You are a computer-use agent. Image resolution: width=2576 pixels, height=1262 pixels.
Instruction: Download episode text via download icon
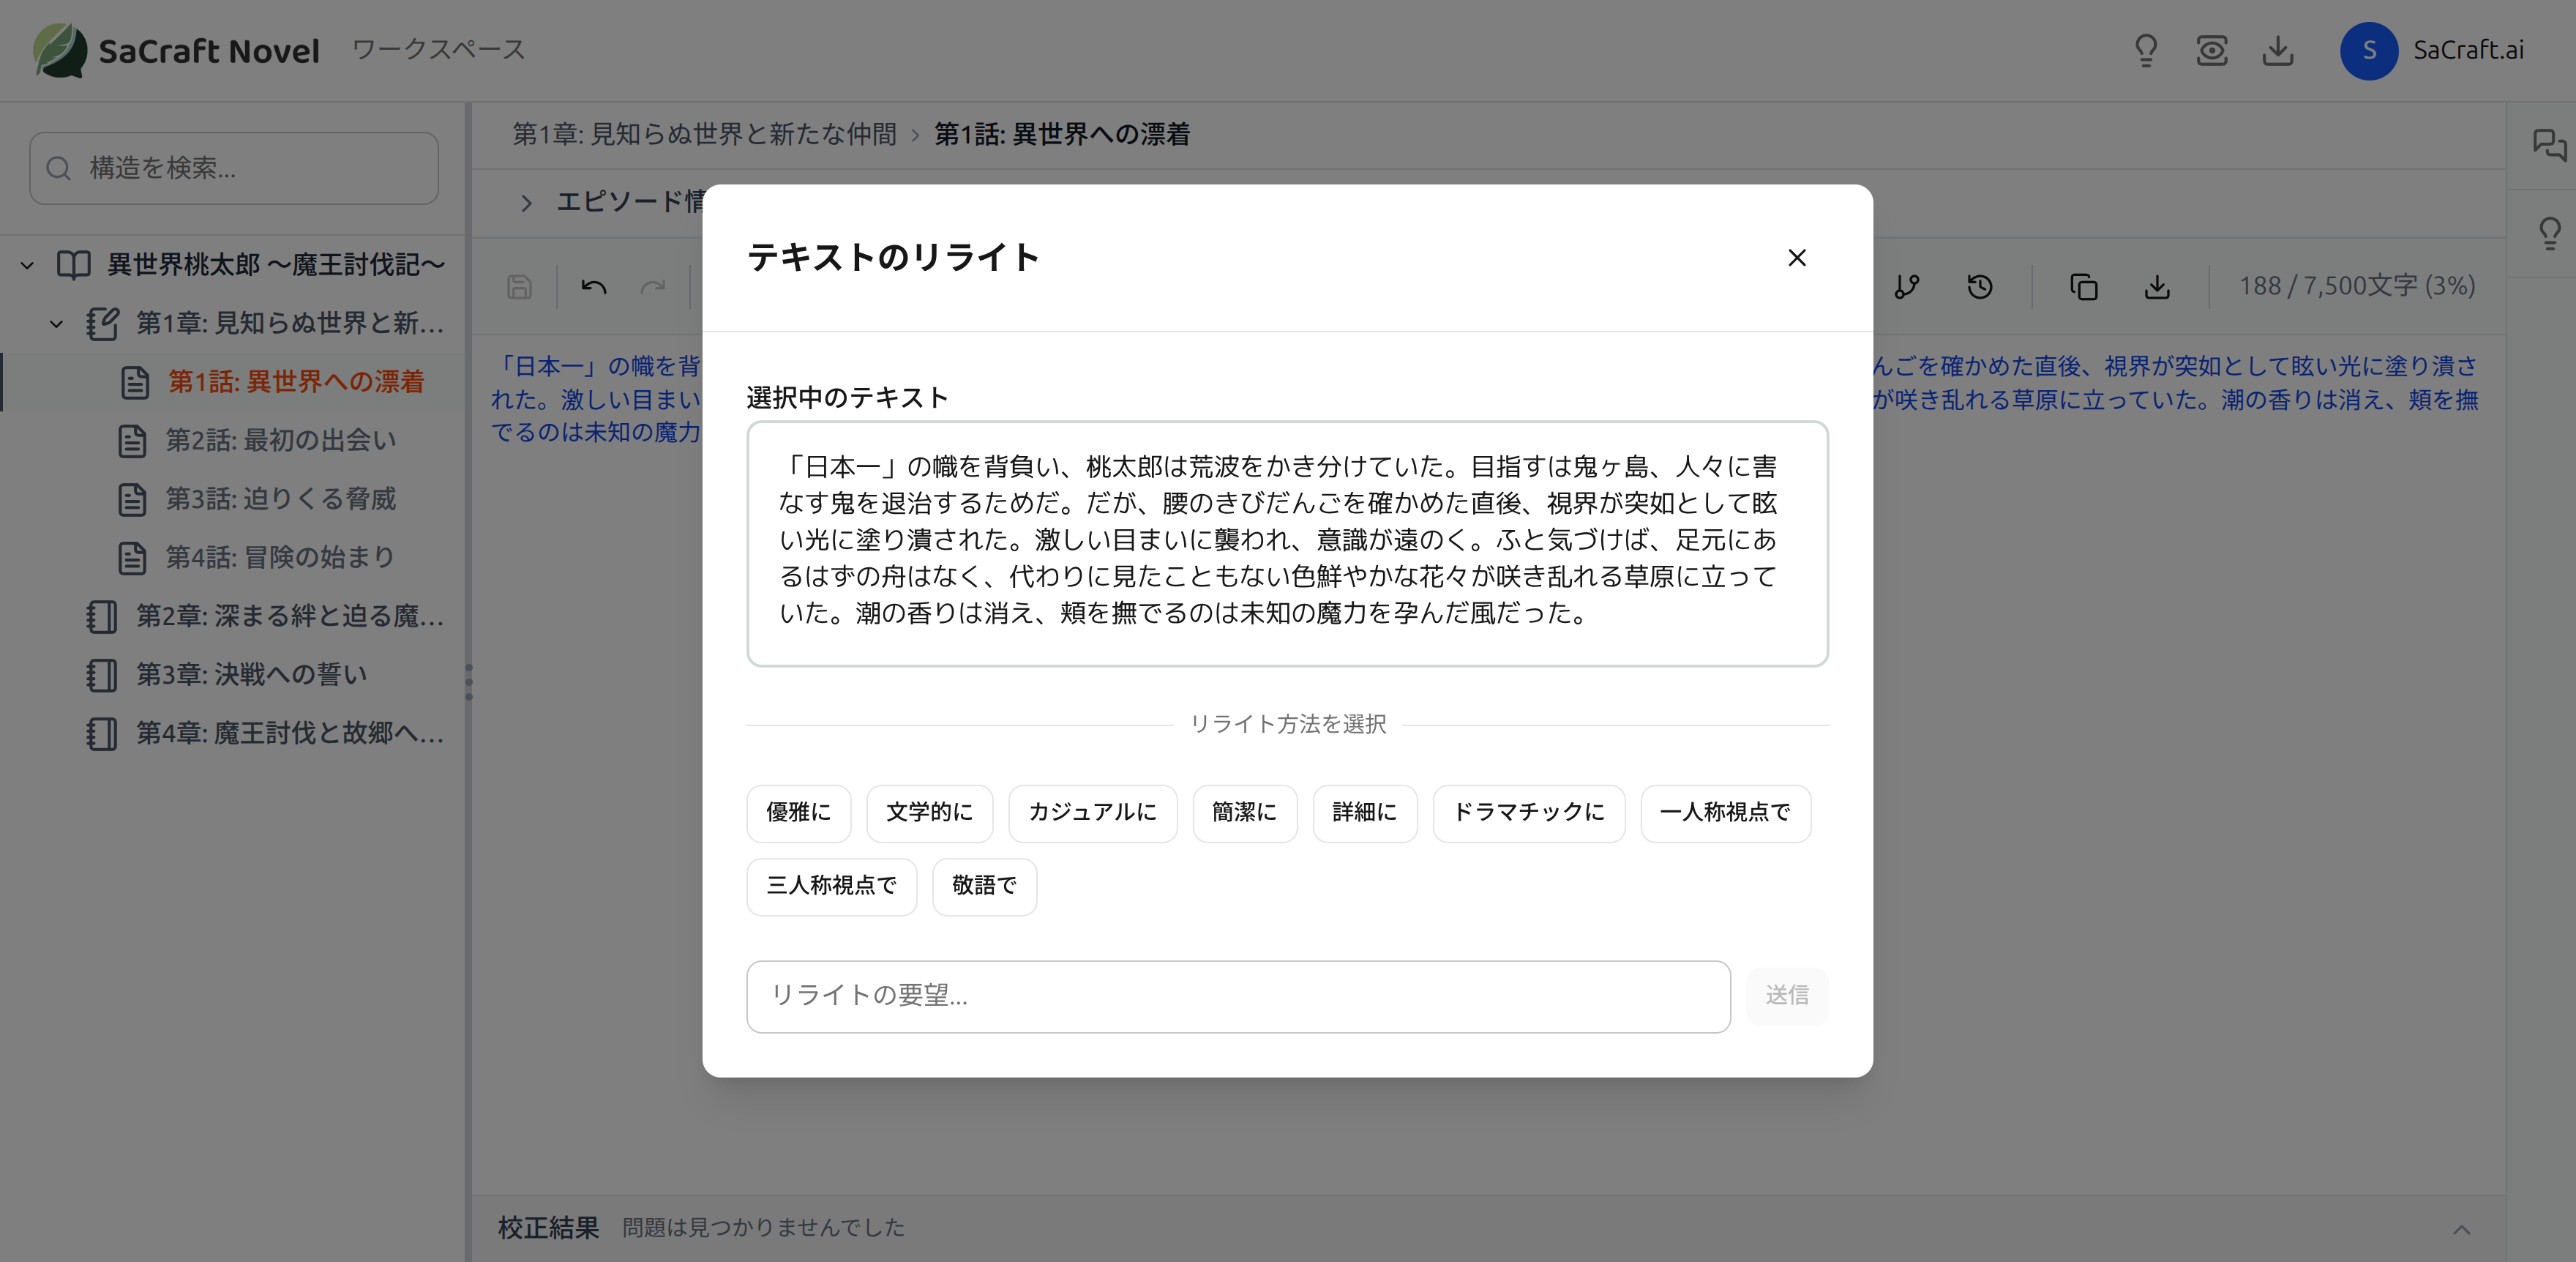tap(2157, 287)
